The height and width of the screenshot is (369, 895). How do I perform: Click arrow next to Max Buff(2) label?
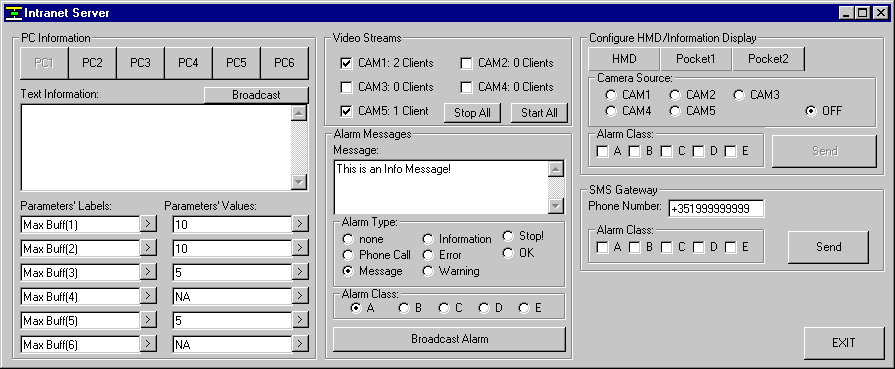(x=148, y=248)
